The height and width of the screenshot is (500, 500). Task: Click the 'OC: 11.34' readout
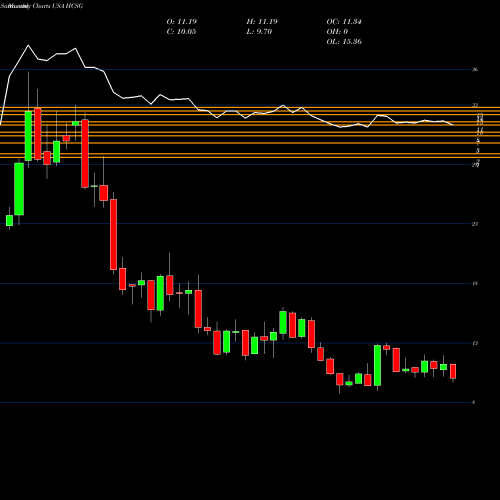pos(344,22)
